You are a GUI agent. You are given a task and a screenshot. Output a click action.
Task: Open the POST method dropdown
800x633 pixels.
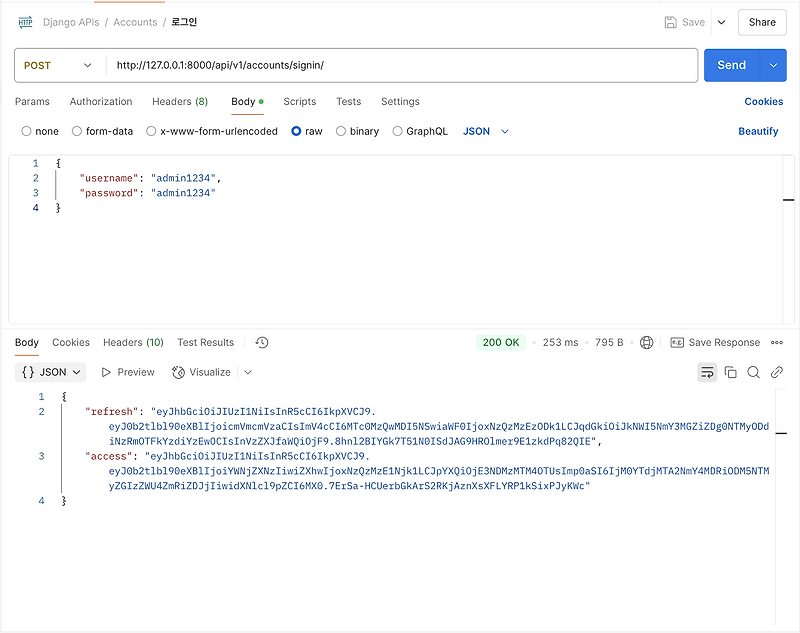pyautogui.click(x=58, y=65)
